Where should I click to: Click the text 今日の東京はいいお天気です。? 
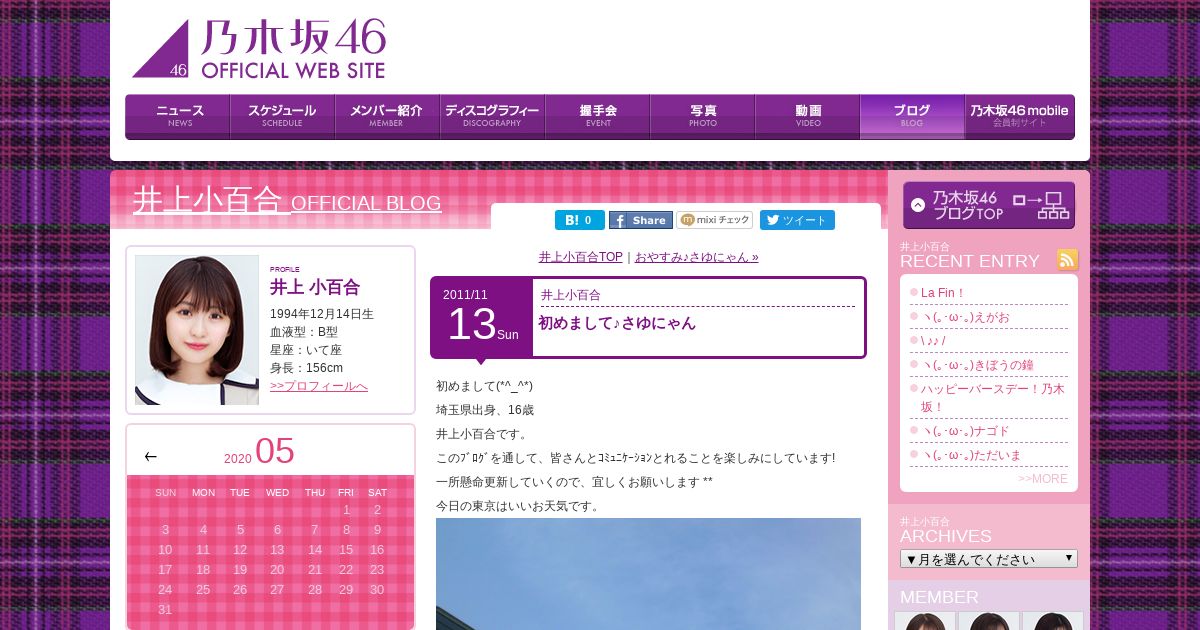tap(518, 506)
